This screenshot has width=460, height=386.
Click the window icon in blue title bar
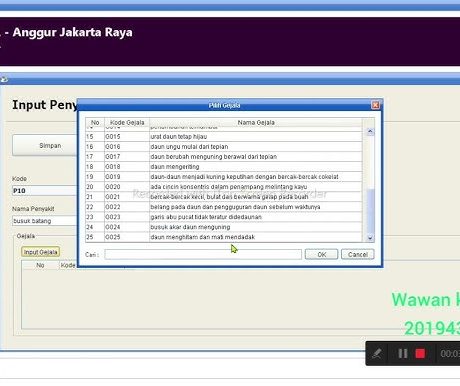coord(4,79)
